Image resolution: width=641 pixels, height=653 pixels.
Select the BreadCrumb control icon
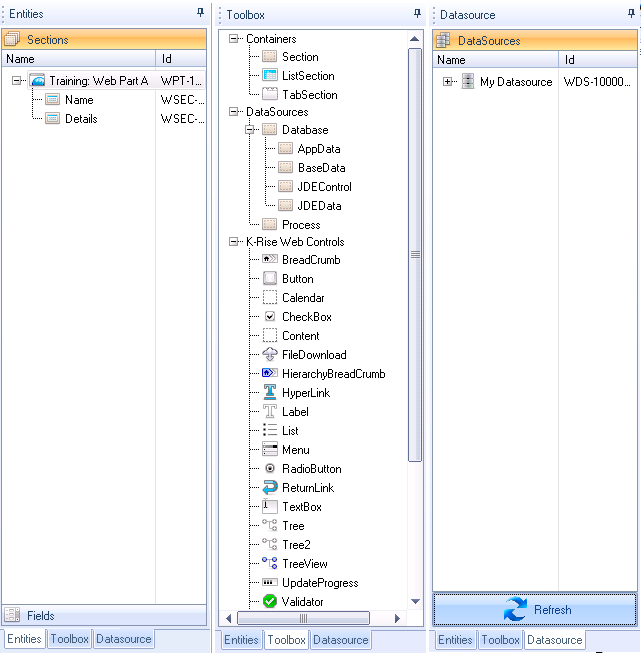coord(269,259)
